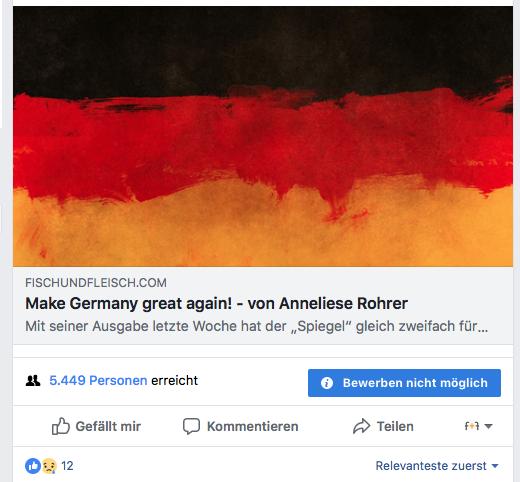Viewport: 520px width, 482px height.
Task: Click the FISCHUNDFLEISCH.COM source link
Action: coord(96,283)
